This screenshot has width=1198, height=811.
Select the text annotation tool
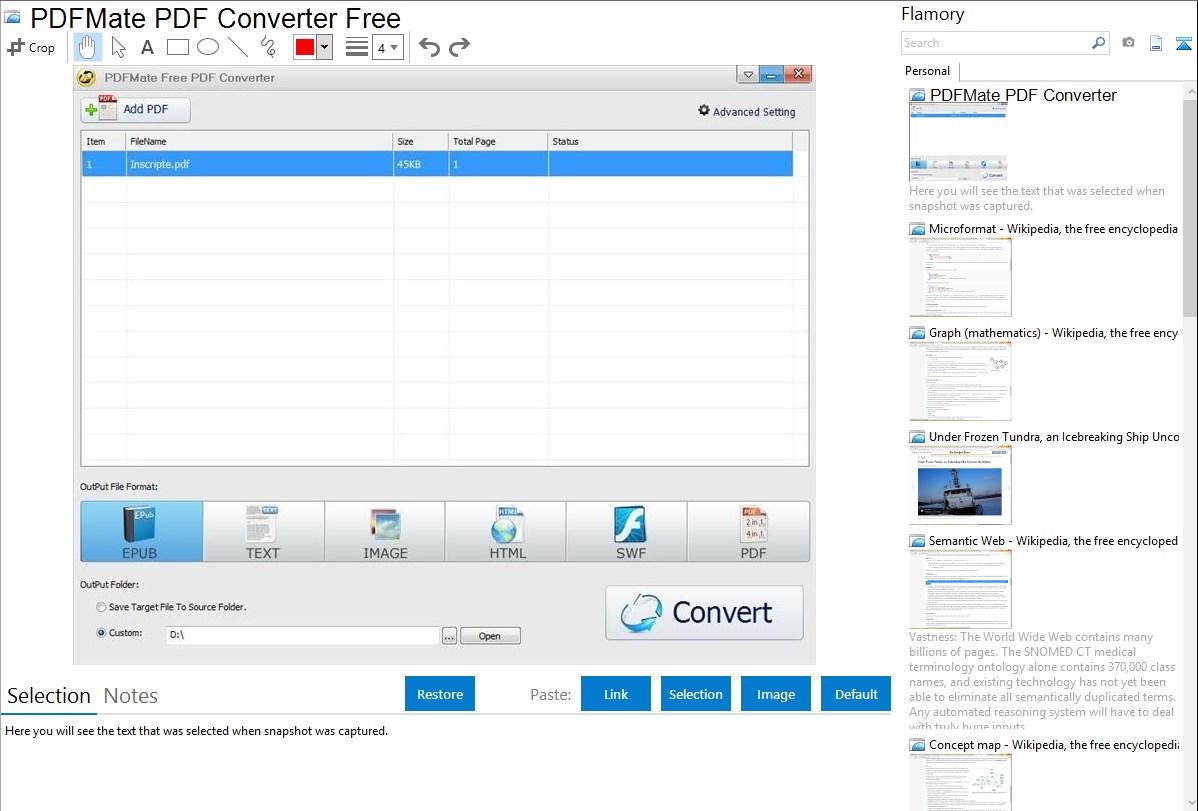(147, 47)
